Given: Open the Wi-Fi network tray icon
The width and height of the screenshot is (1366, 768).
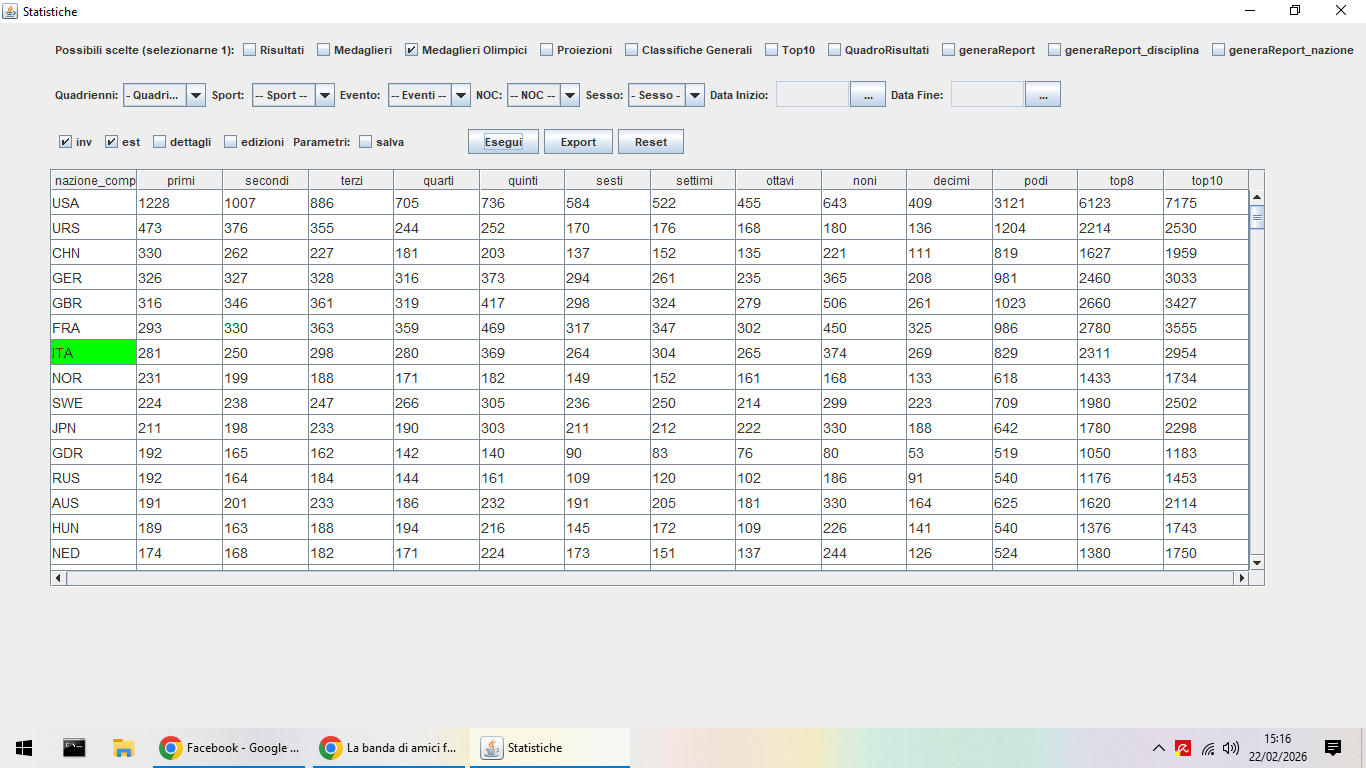Looking at the screenshot, I should (x=1208, y=747).
